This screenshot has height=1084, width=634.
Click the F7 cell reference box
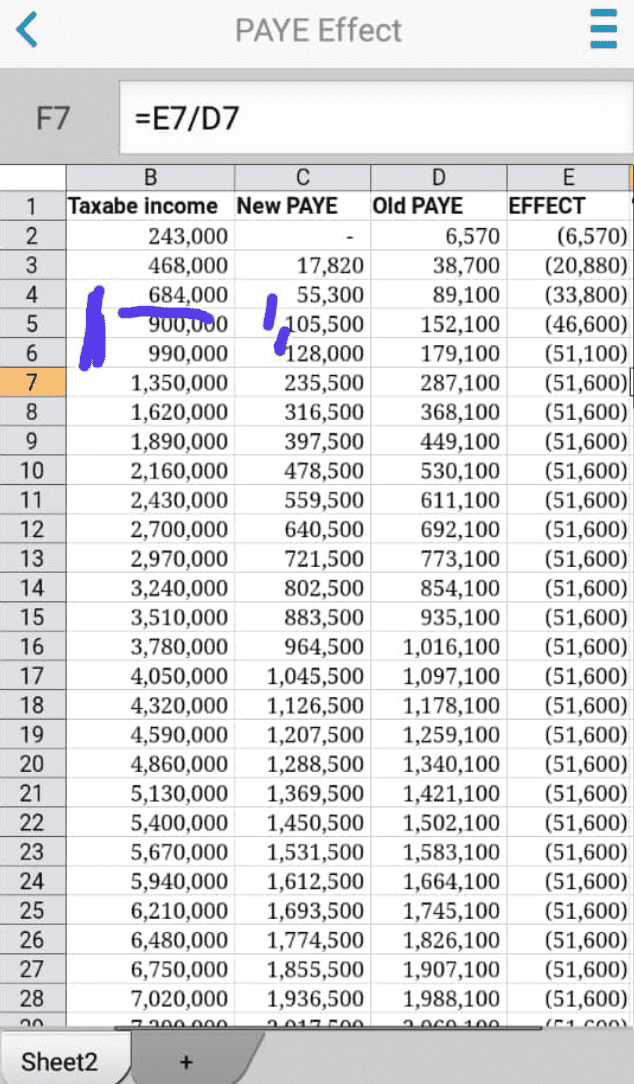tap(53, 118)
